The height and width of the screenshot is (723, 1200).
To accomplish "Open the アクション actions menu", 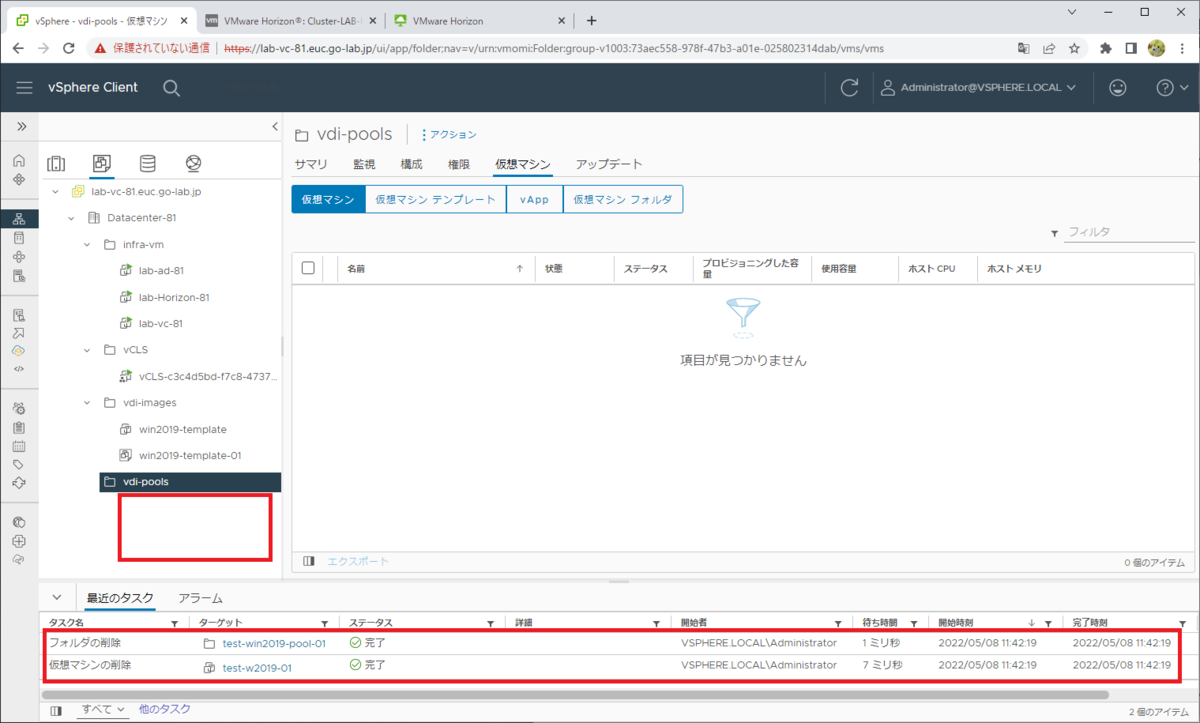I will click(449, 134).
